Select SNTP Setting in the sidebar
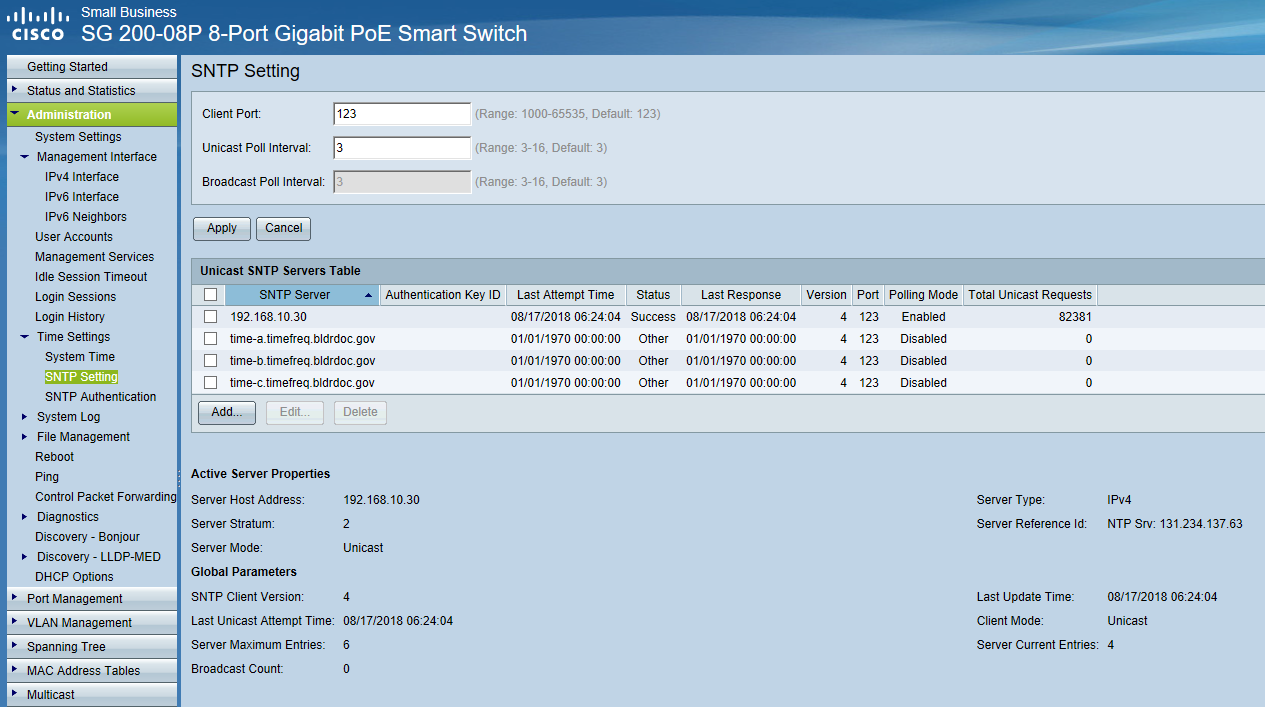 pos(81,377)
